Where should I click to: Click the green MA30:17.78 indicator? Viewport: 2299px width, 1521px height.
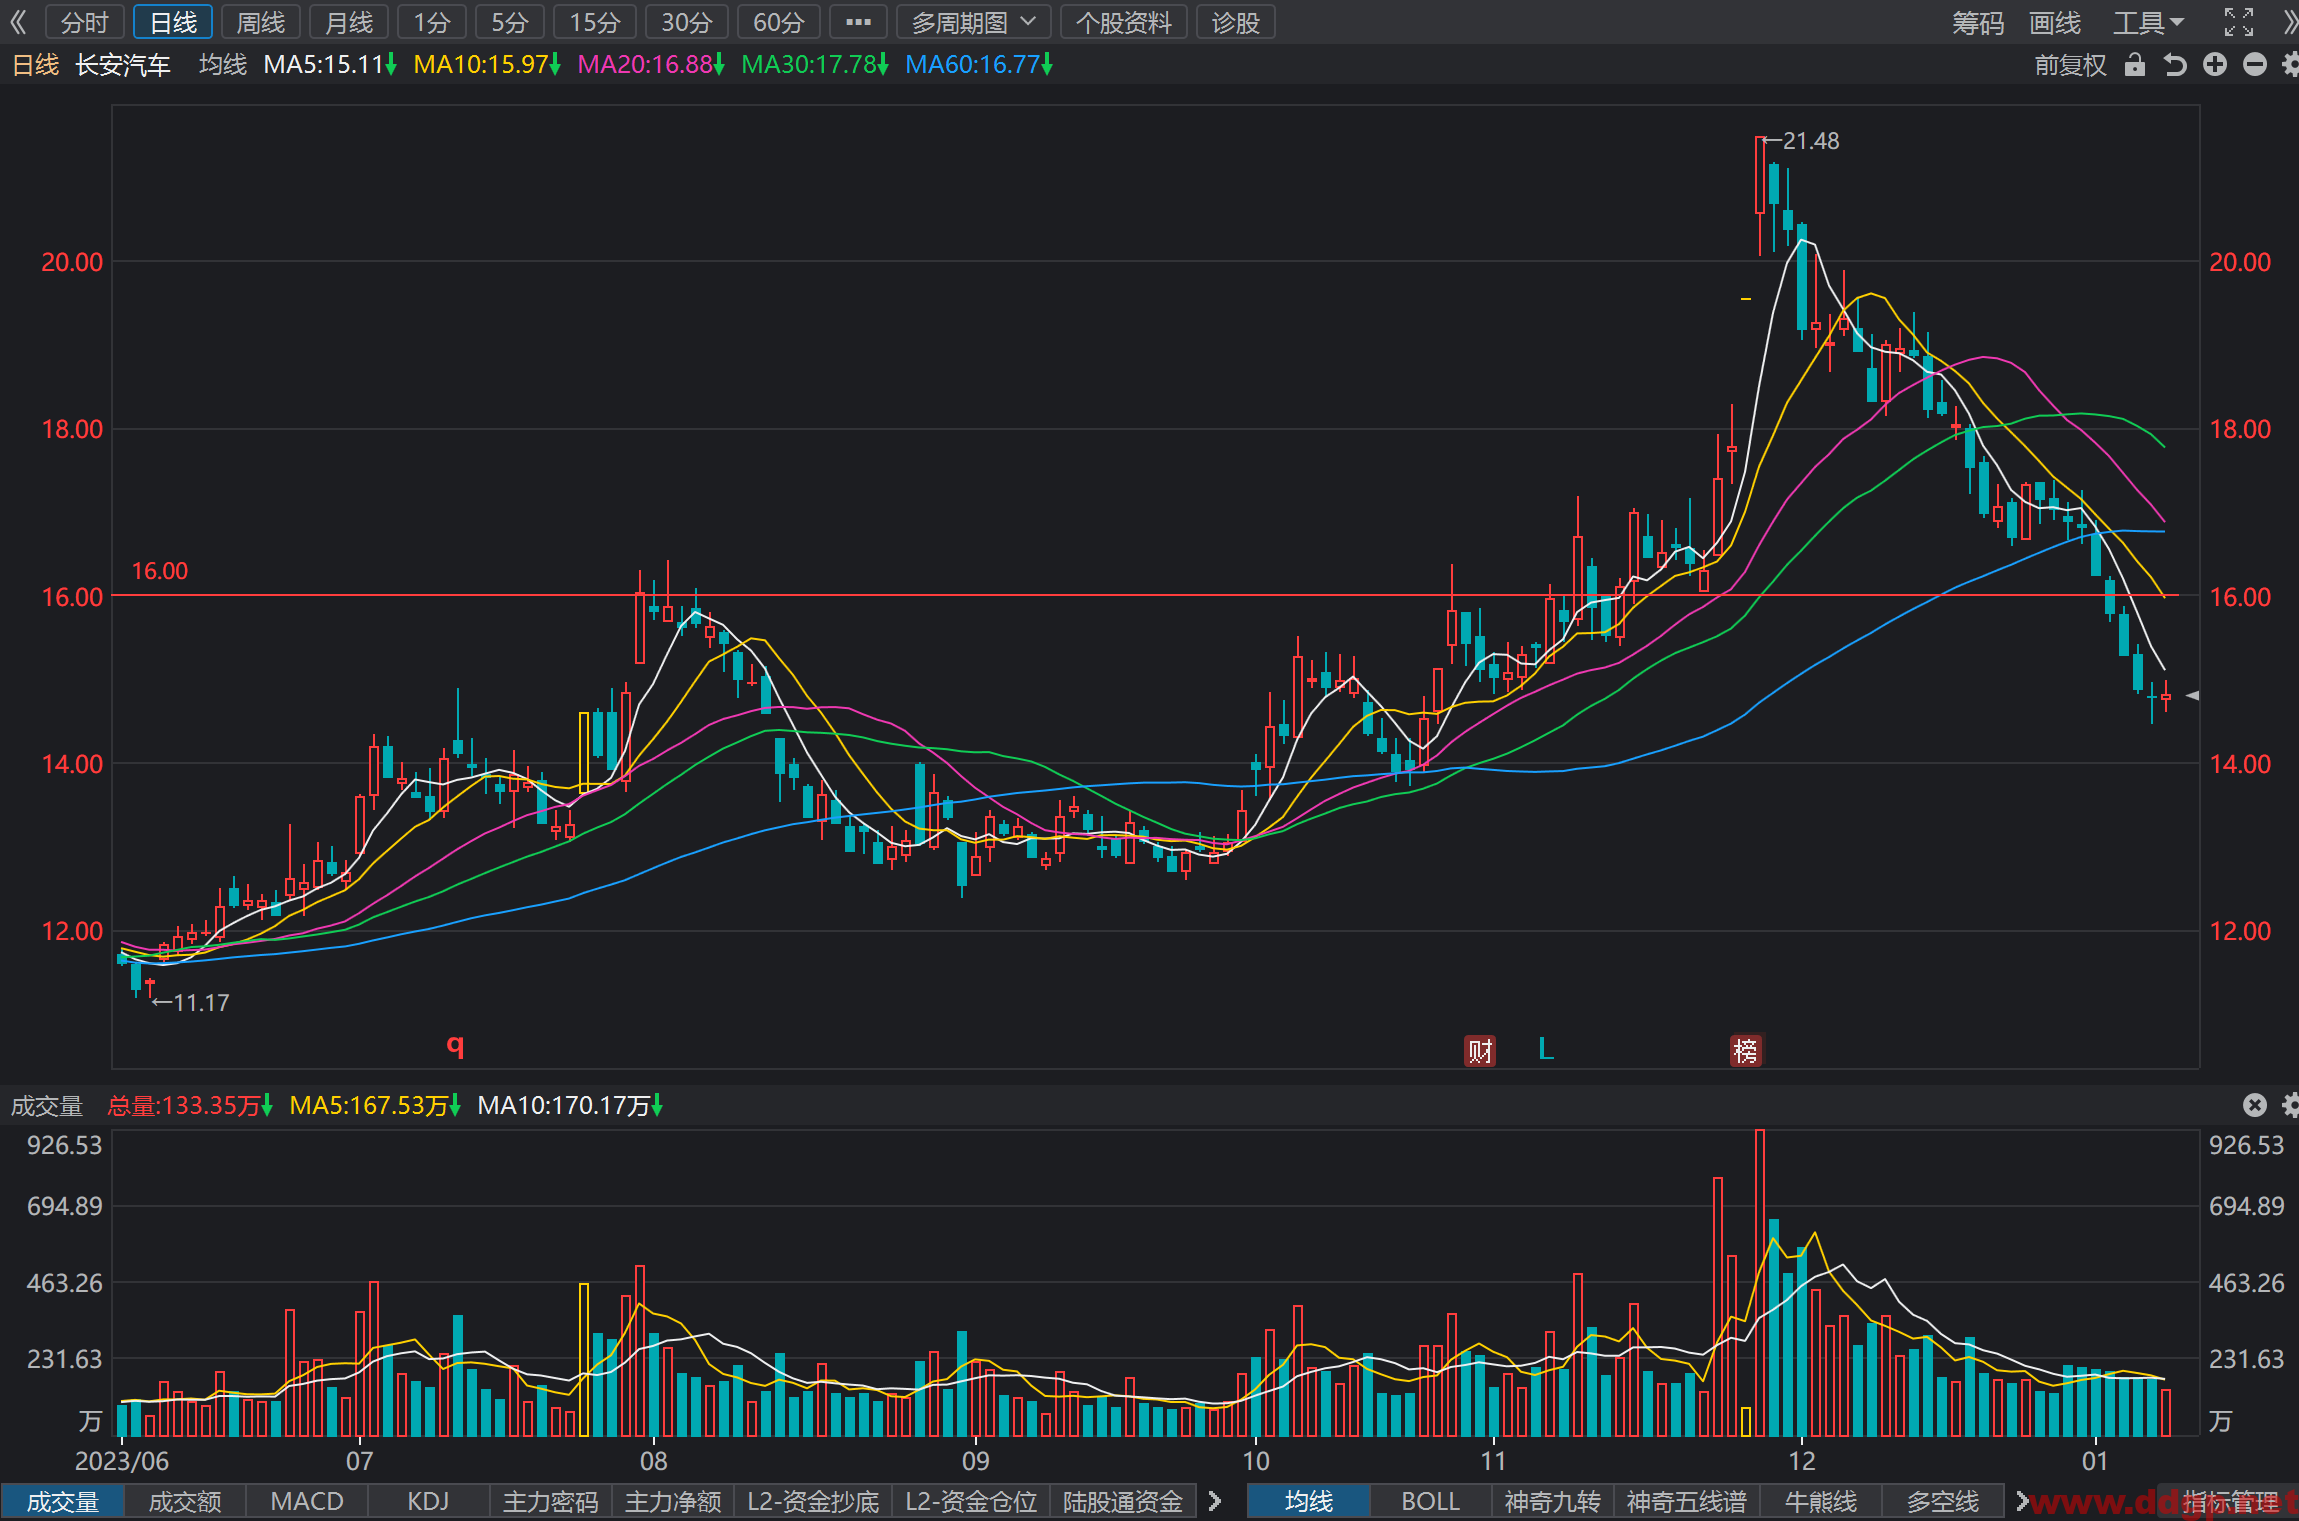[815, 65]
